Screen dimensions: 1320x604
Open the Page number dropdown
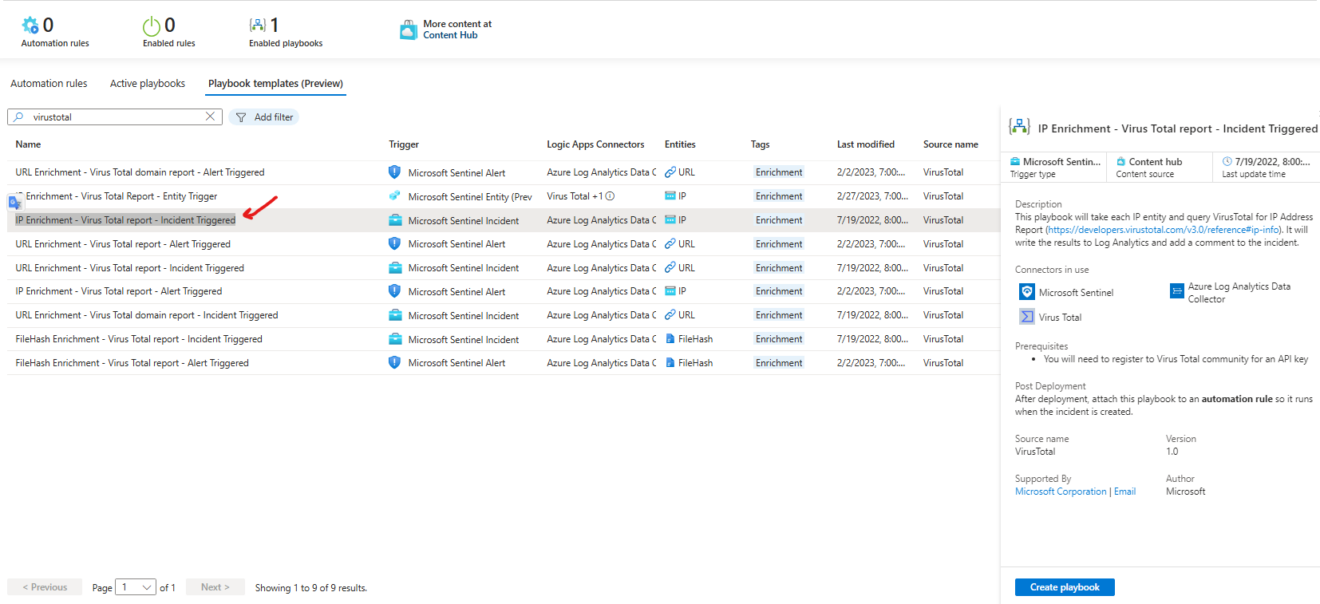pos(135,587)
